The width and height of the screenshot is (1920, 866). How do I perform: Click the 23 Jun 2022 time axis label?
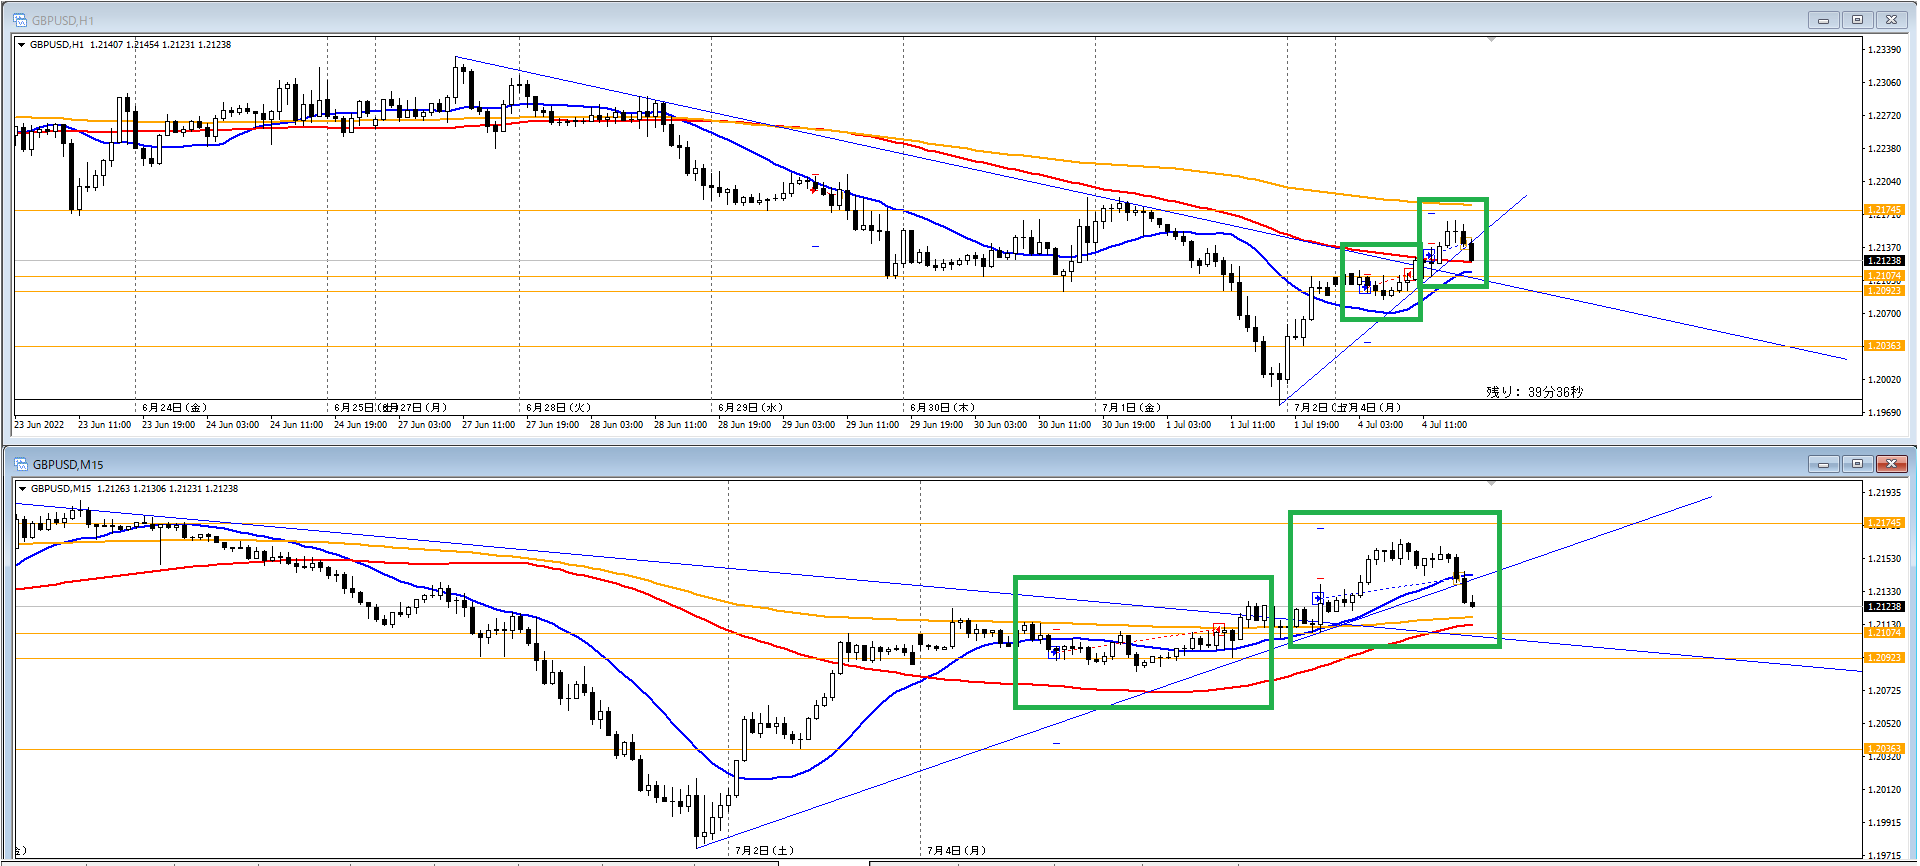tap(39, 425)
